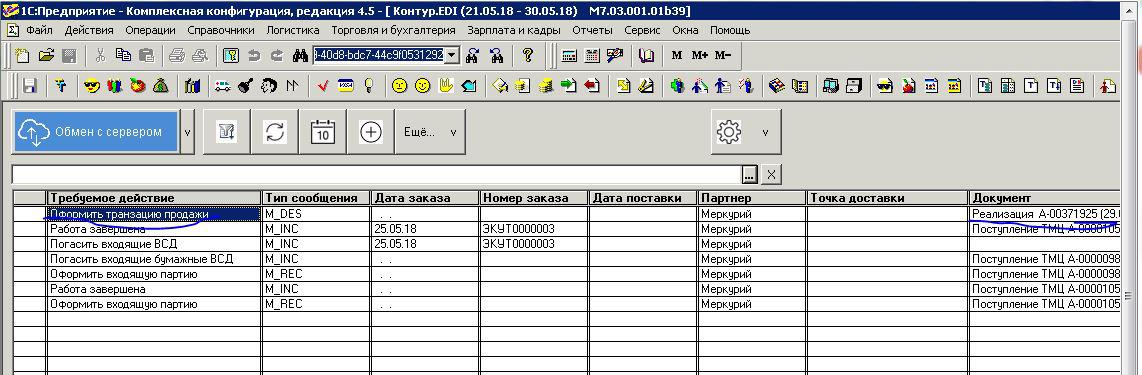Click the Реализация А-00371925 document cell

(x=1044, y=214)
